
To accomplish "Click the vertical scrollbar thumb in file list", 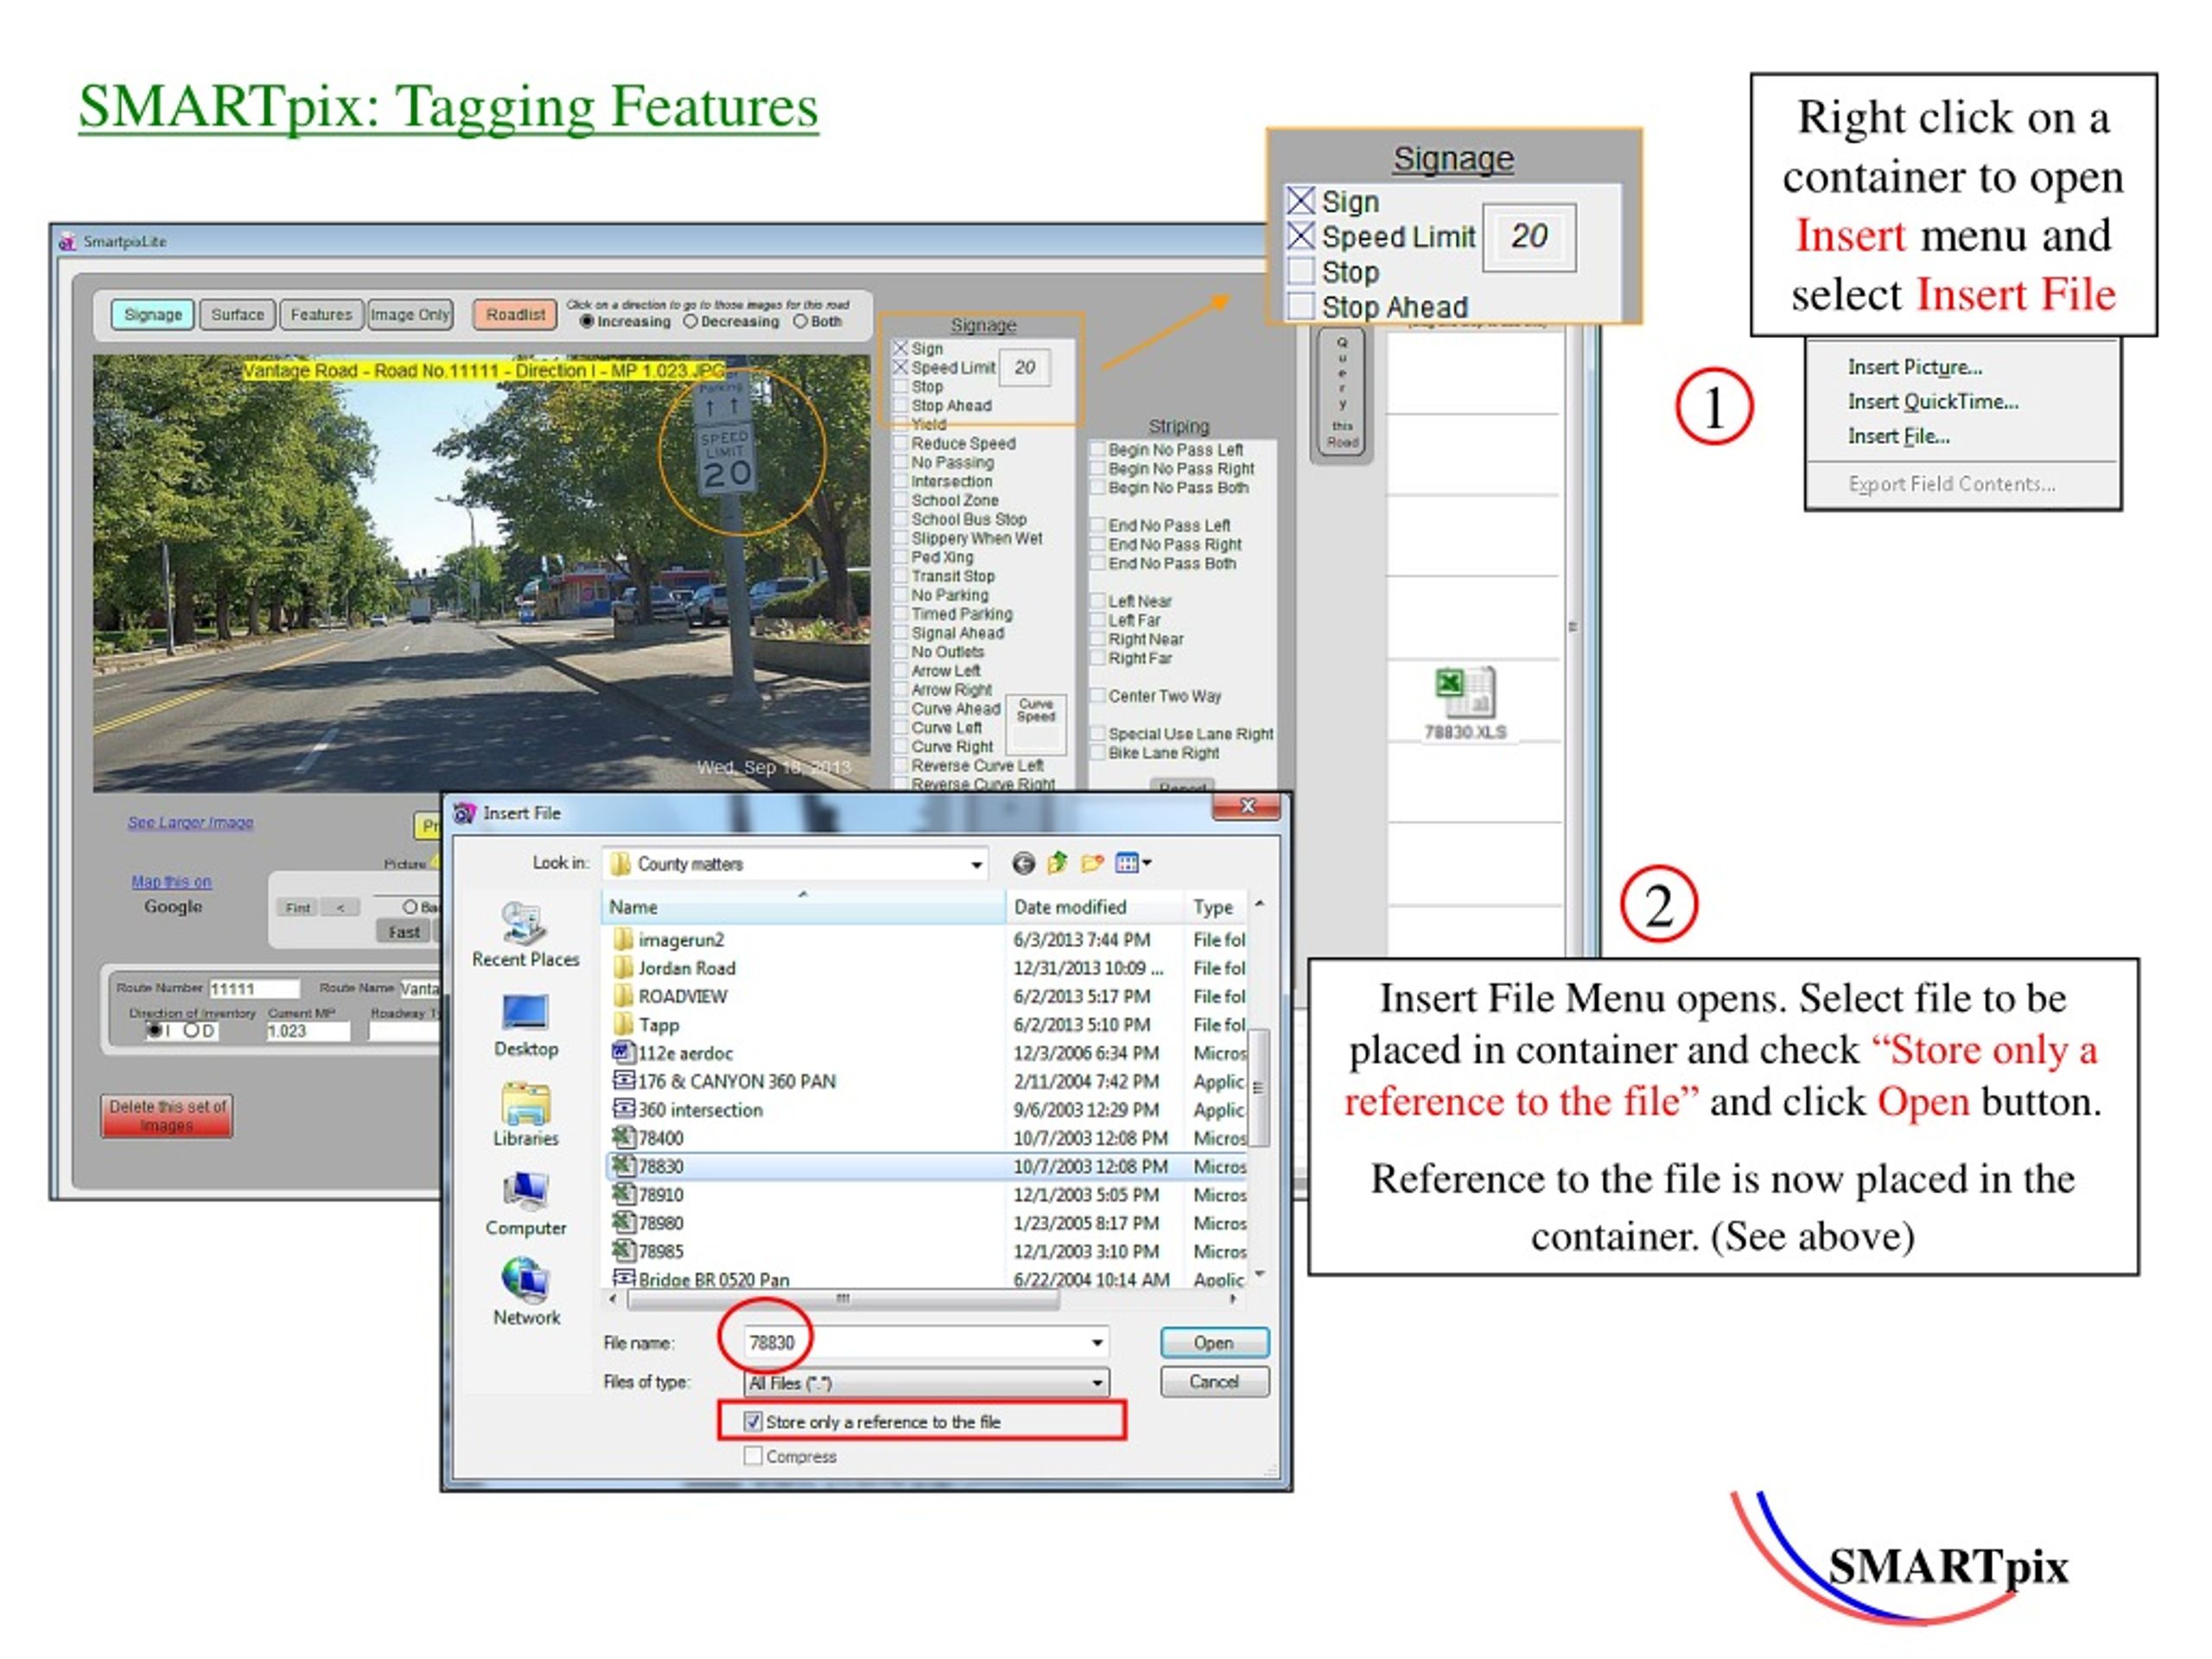I will 1259,1087.
